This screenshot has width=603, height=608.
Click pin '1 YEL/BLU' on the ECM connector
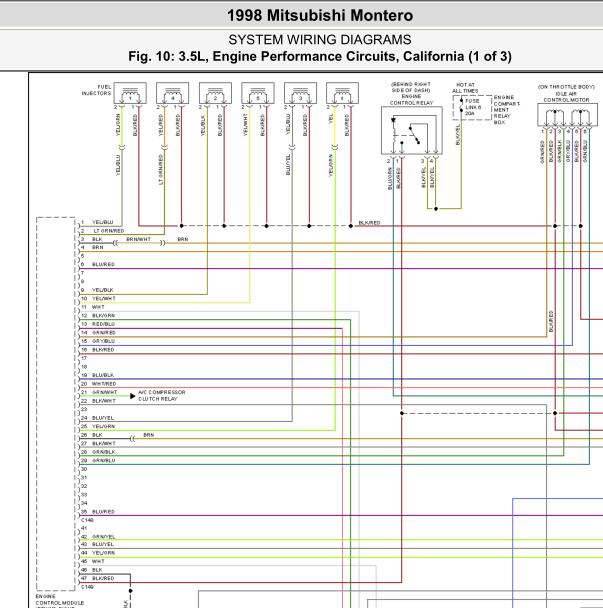[x=97, y=222]
